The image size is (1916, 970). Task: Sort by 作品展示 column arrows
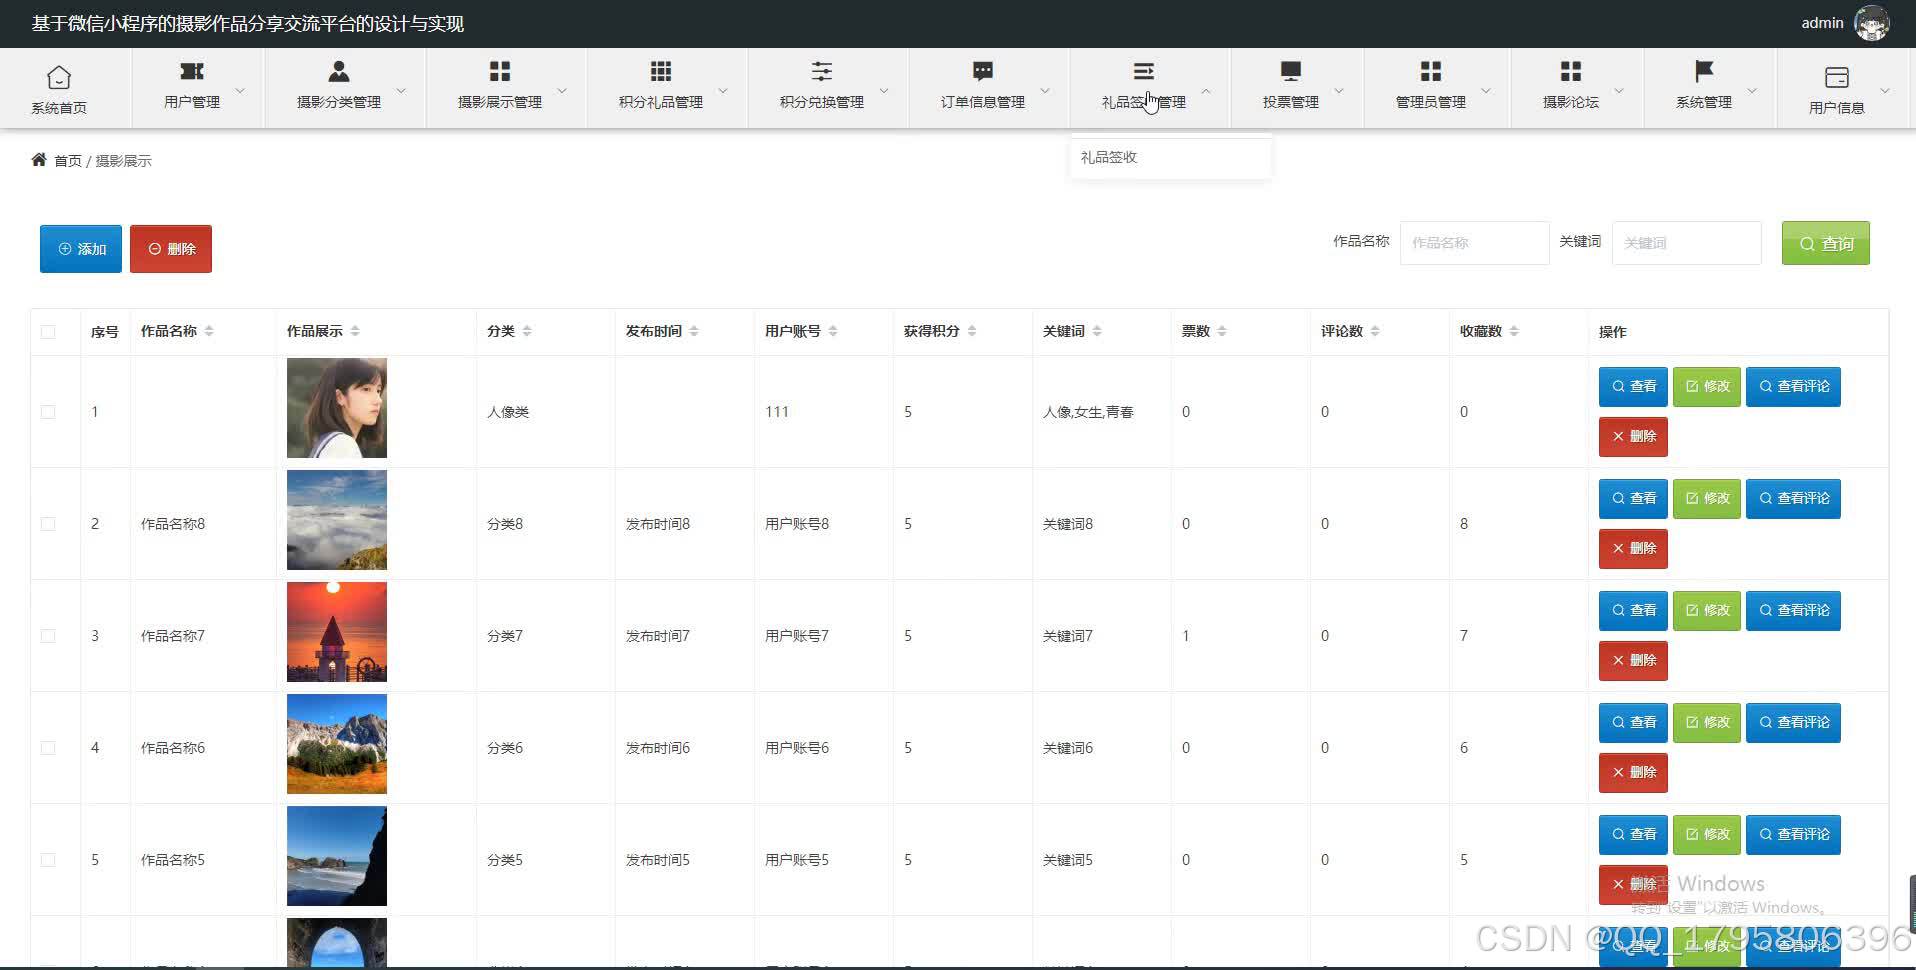coord(355,331)
